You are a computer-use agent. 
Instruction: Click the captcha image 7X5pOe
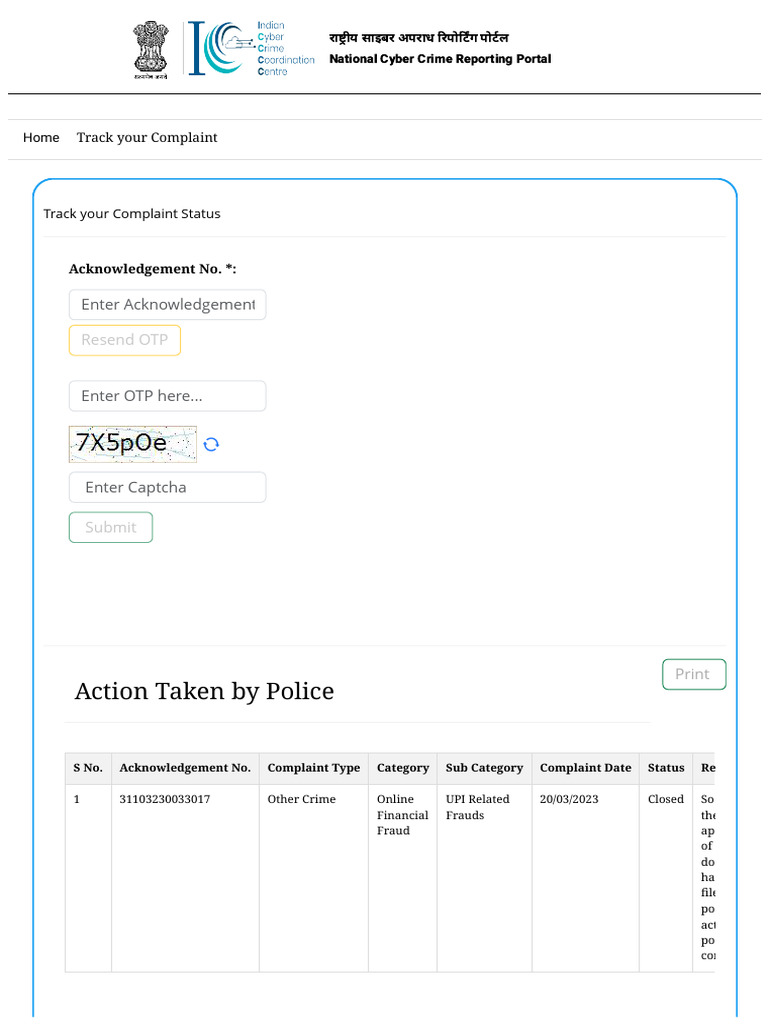pos(132,444)
